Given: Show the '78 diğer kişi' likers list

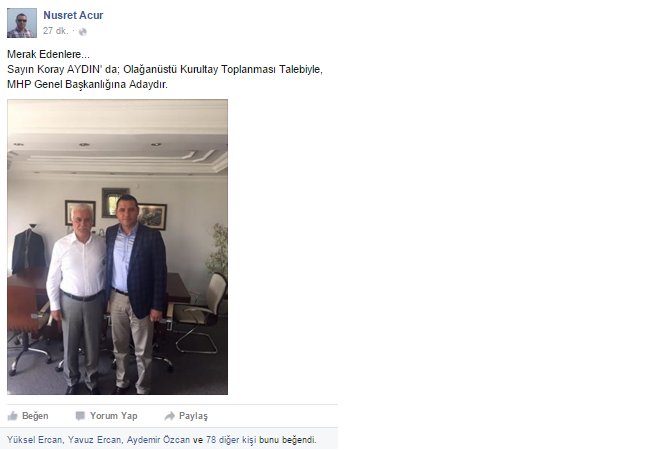Looking at the screenshot, I should [231, 440].
